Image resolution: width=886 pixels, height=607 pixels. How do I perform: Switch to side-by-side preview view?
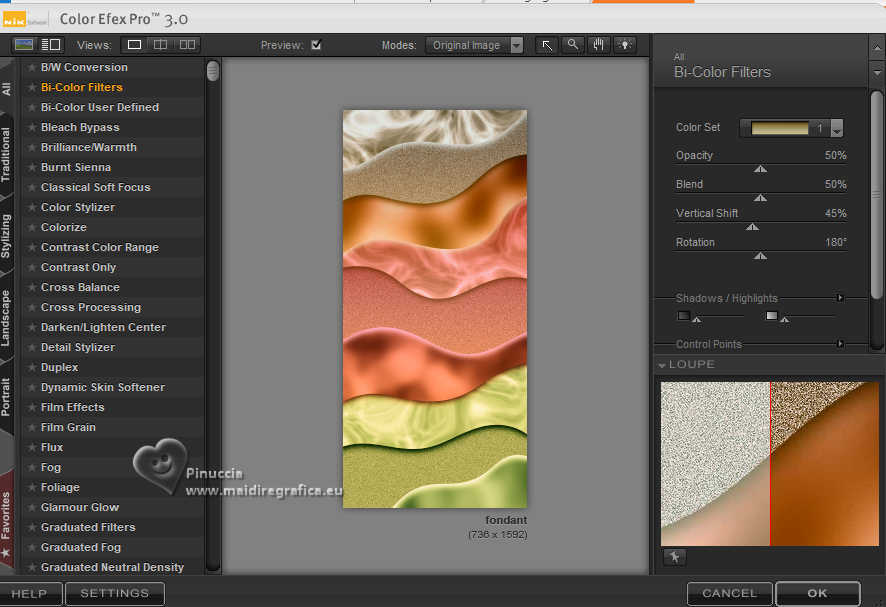coord(187,45)
